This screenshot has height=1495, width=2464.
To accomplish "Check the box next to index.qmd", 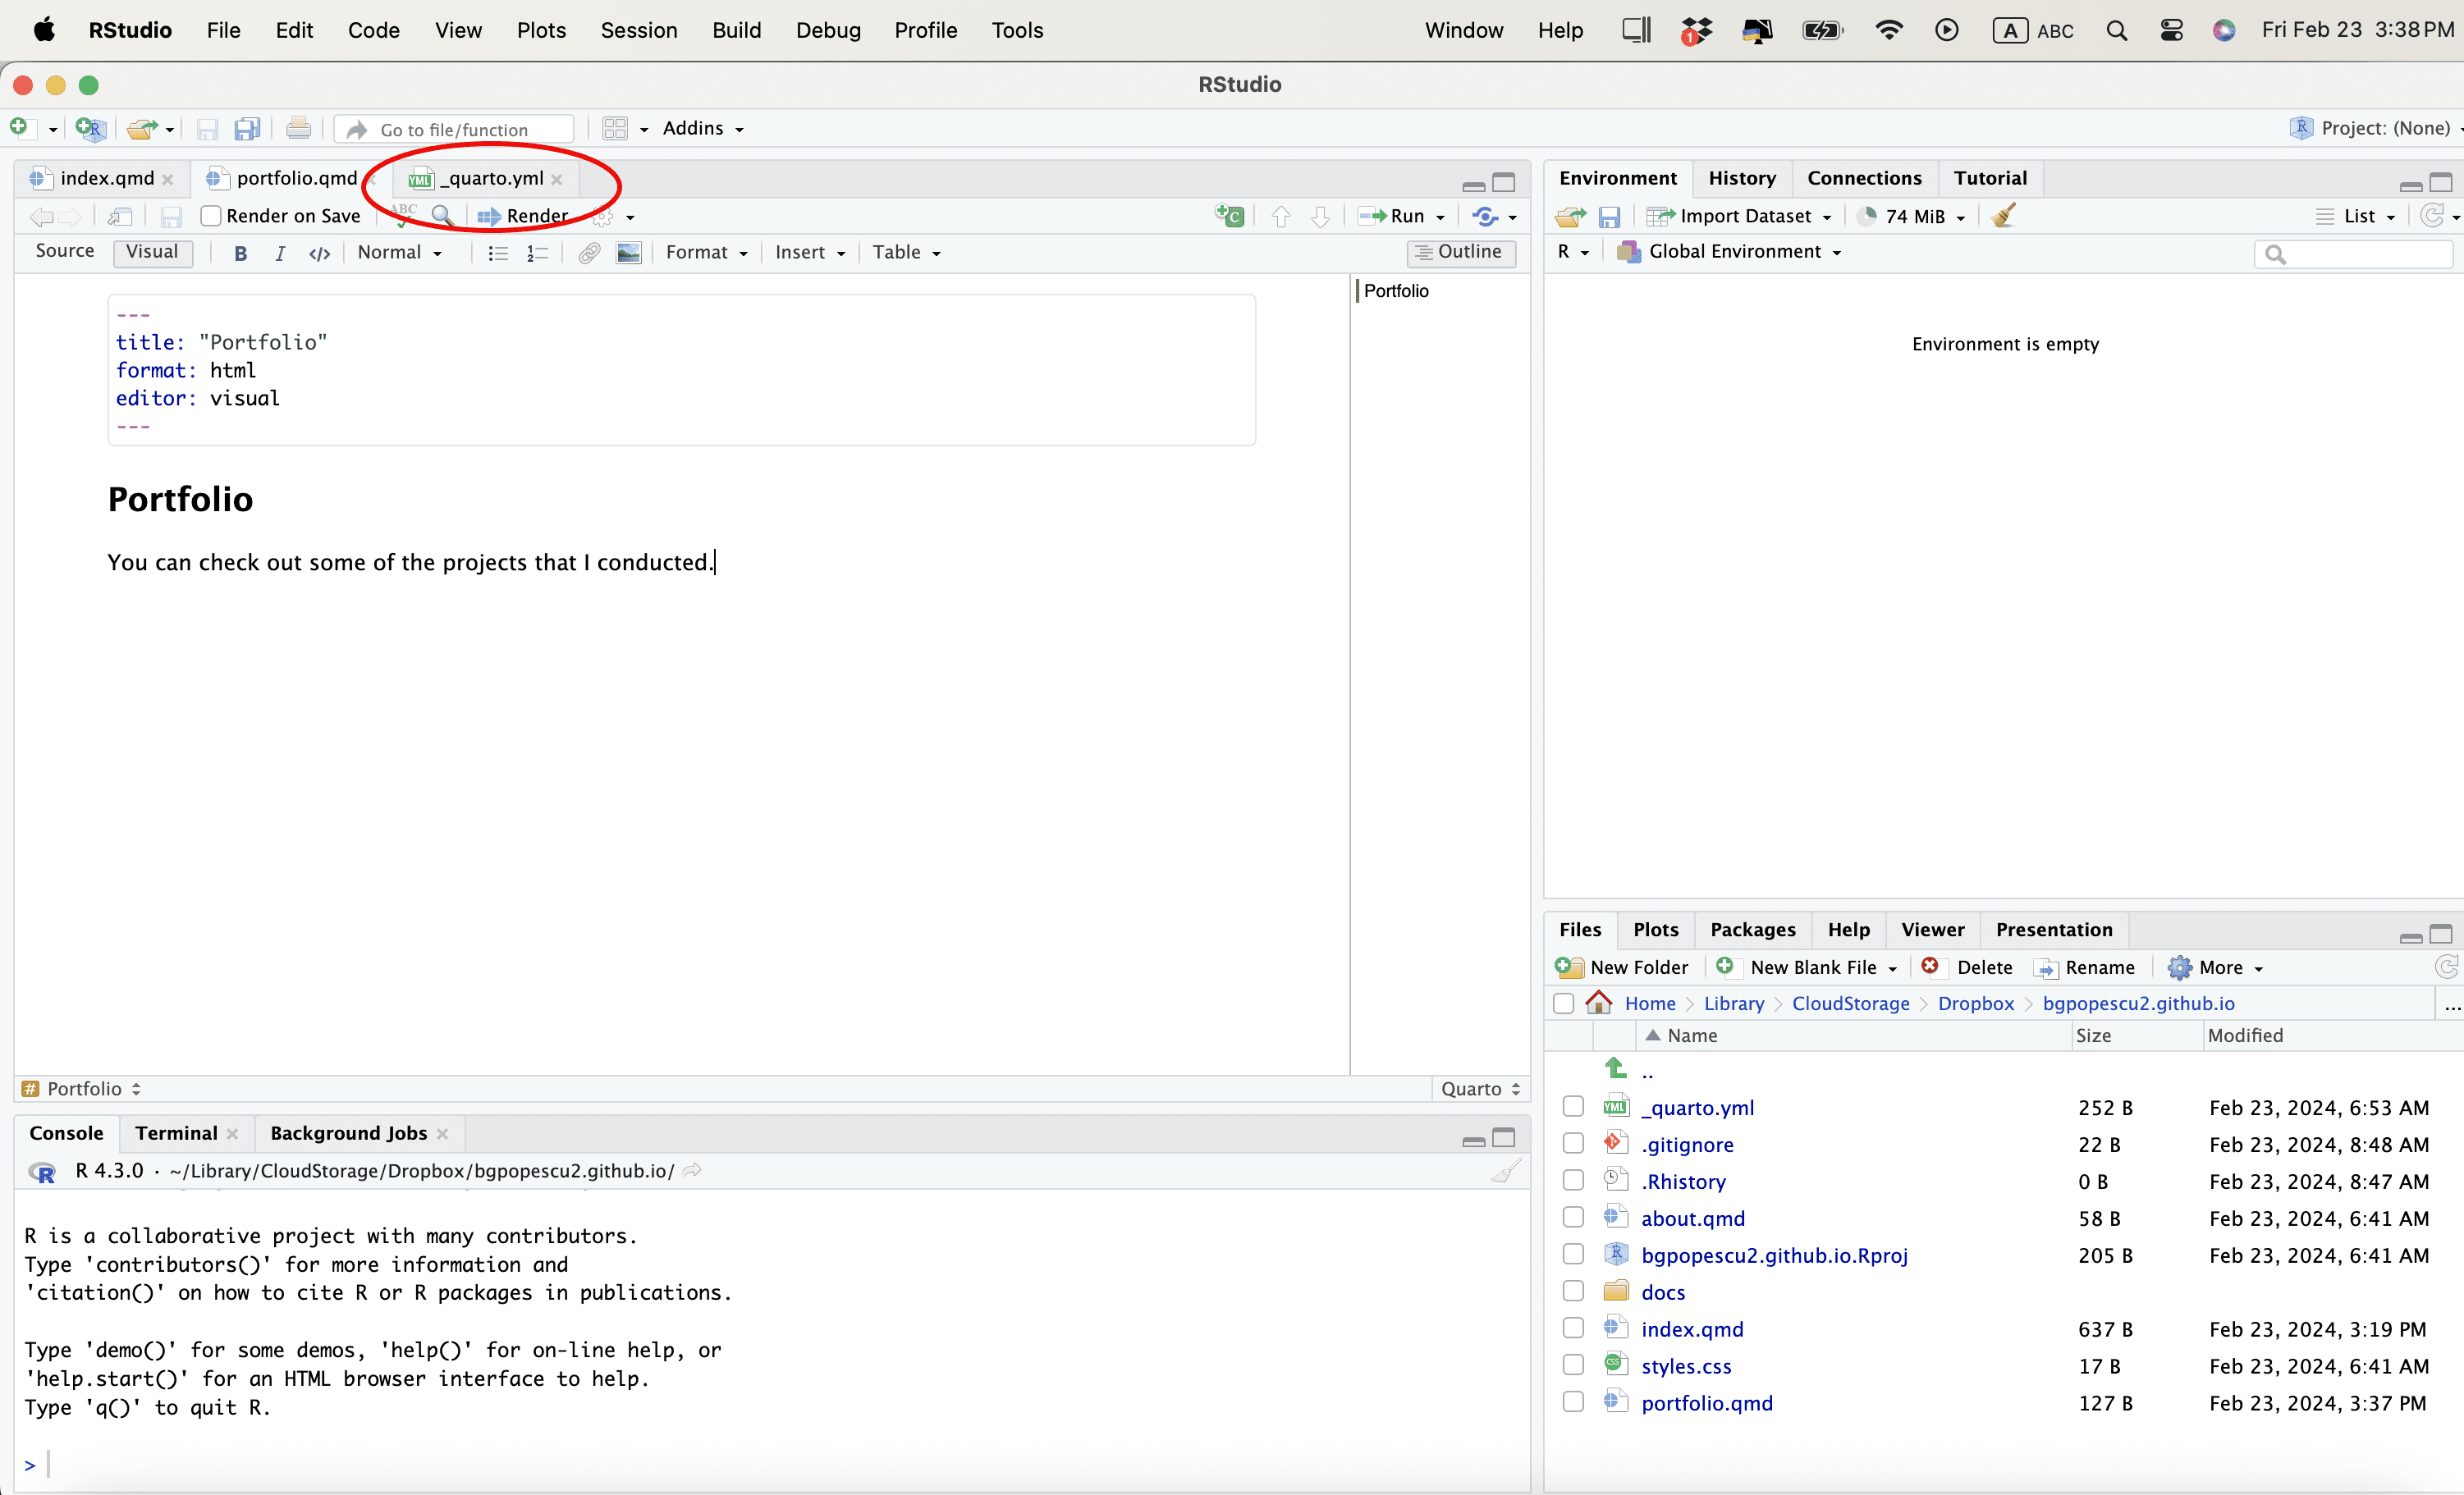I will tap(1573, 1329).
